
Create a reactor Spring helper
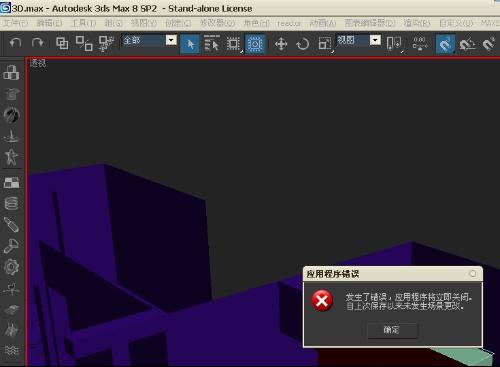coord(11,203)
